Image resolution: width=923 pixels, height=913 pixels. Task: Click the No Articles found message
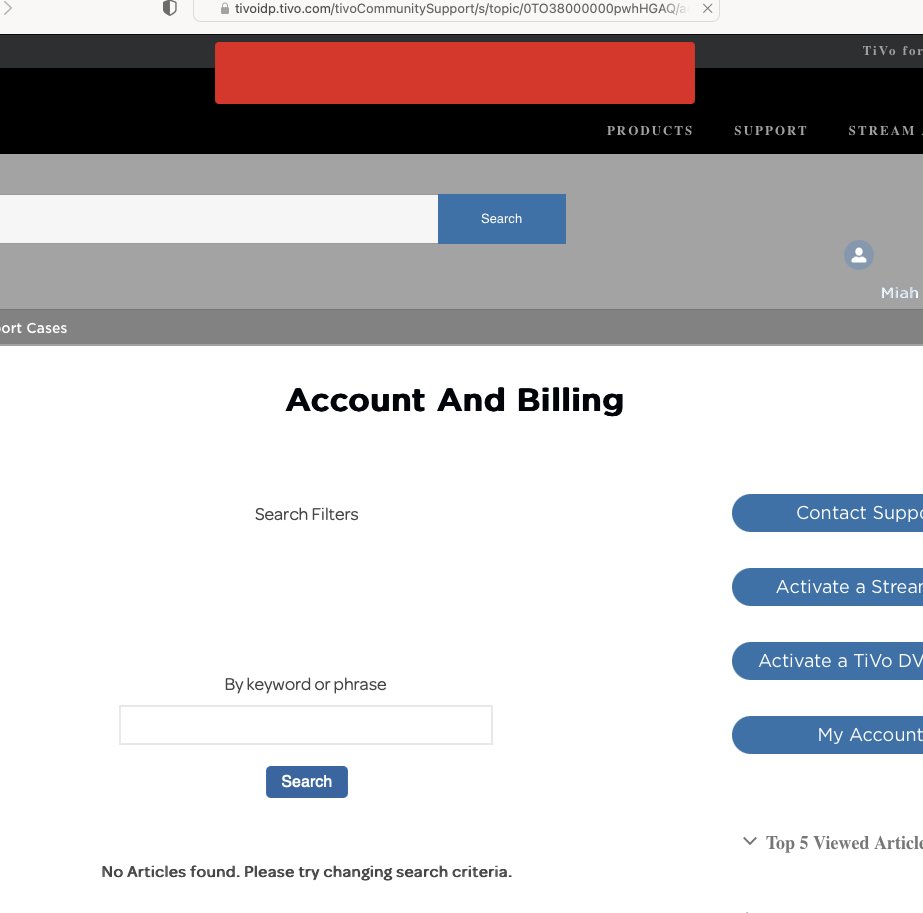307,872
